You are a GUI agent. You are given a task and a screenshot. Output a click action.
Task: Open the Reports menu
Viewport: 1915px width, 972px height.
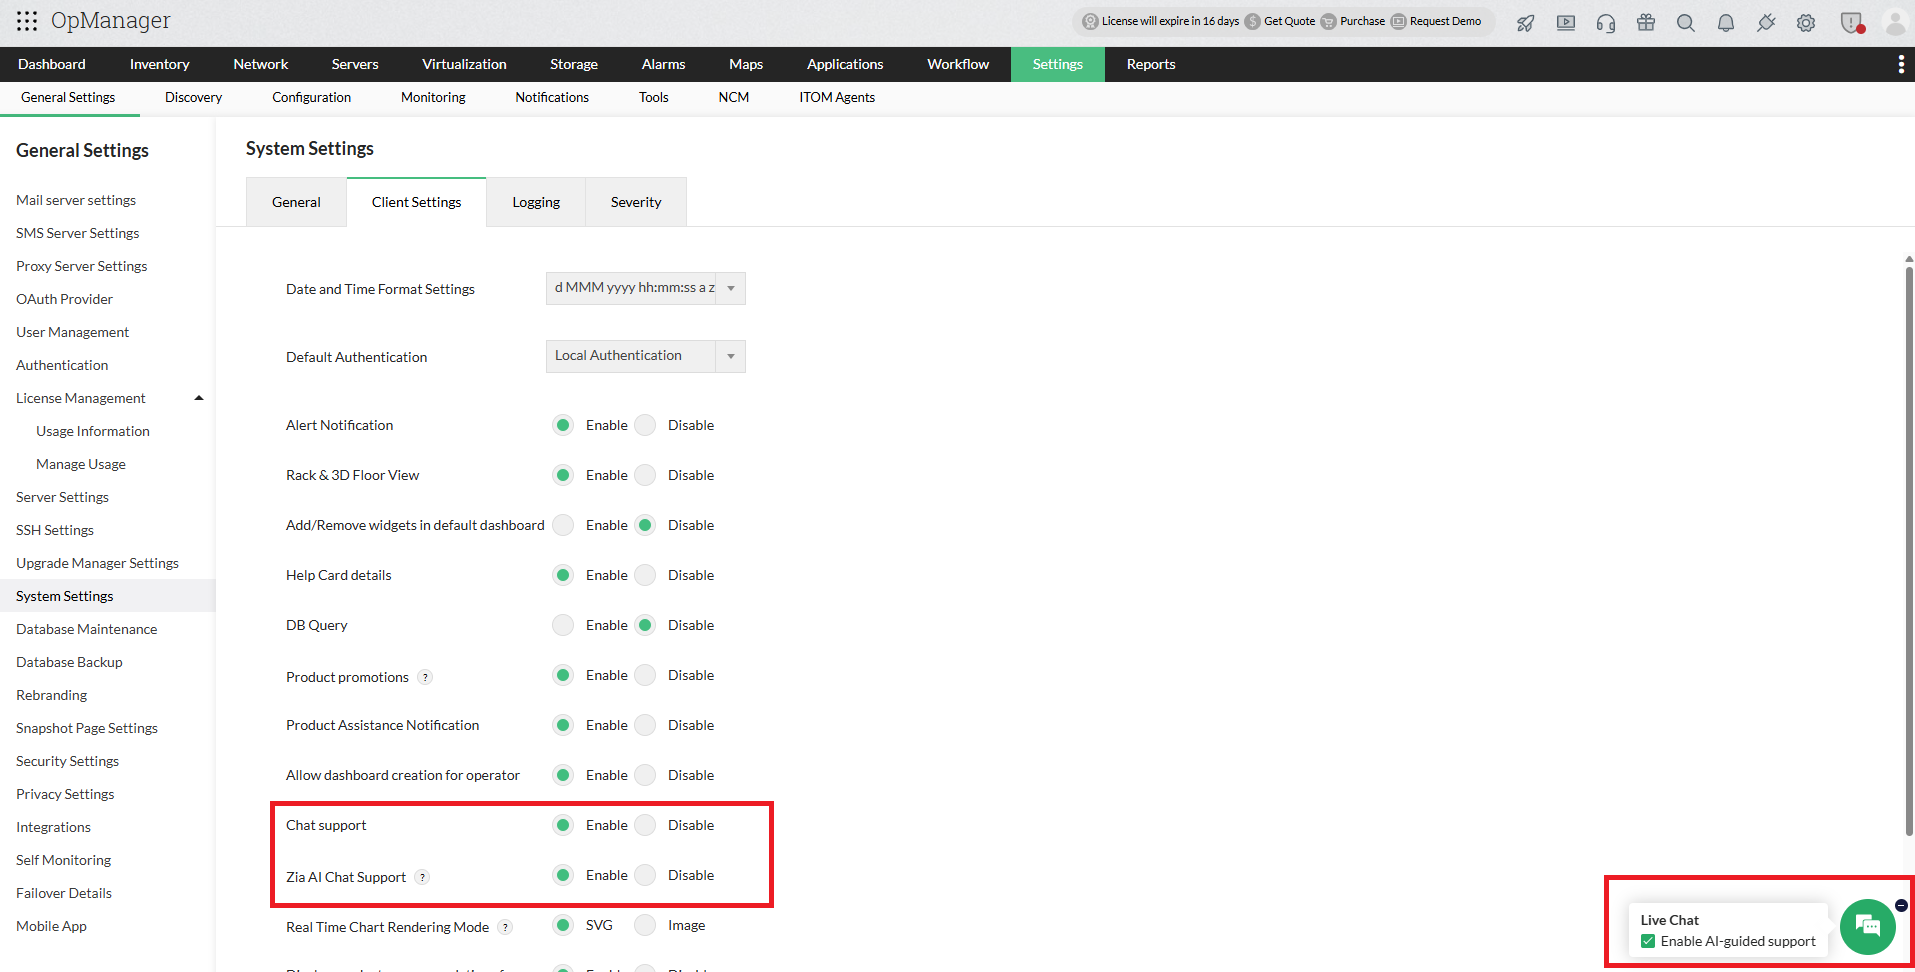[x=1151, y=64]
